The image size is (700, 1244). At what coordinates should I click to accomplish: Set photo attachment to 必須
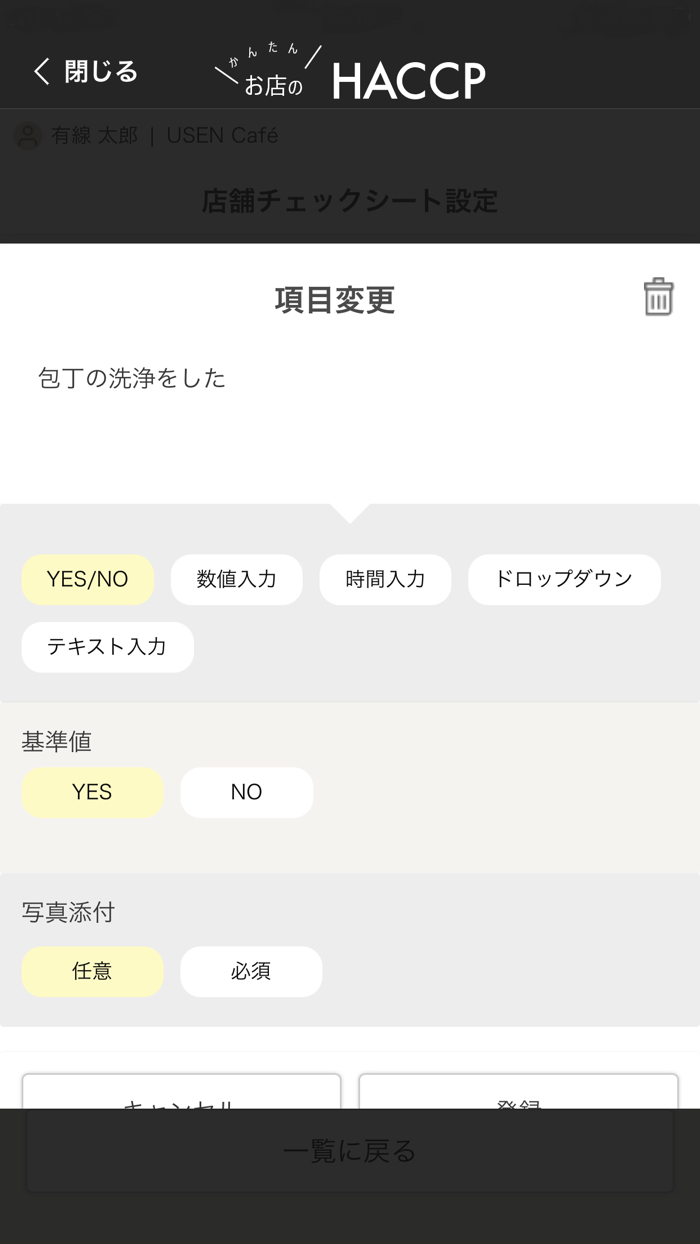coord(251,971)
